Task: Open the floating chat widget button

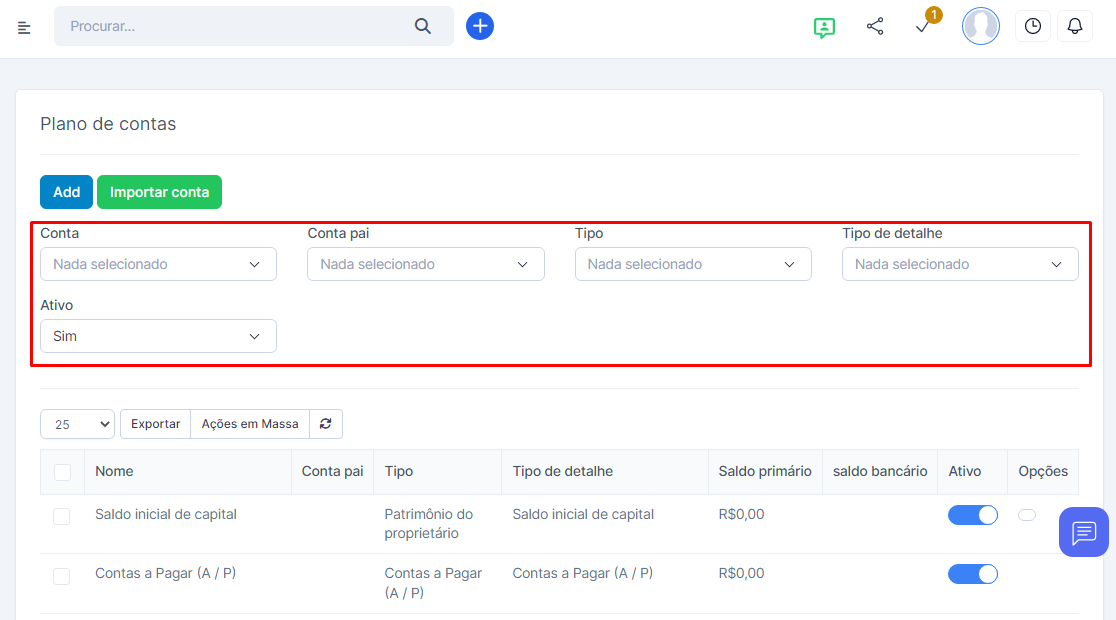Action: (x=1084, y=532)
